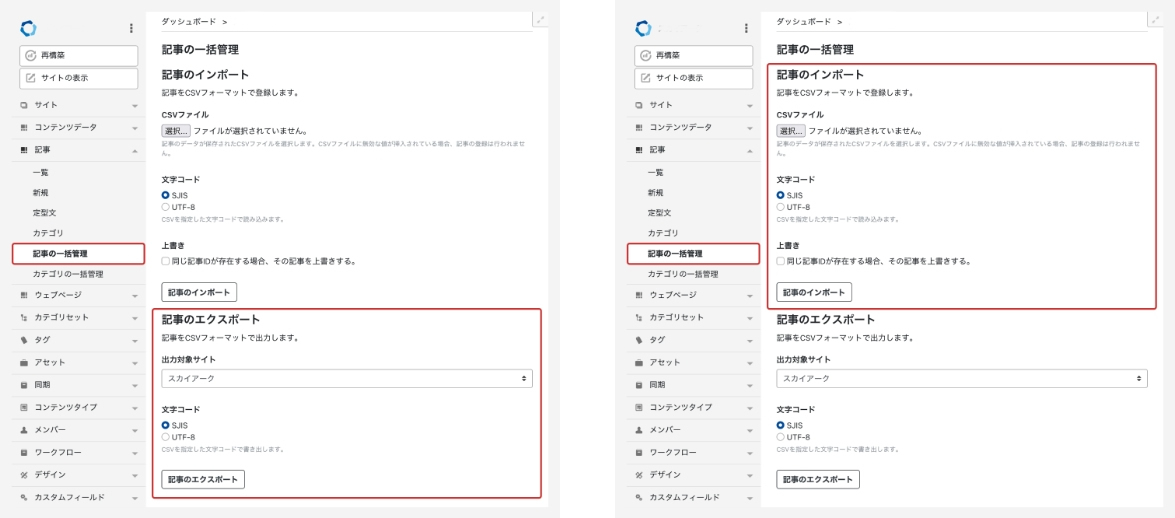
Task: Click the 再構築 rebuild icon in left screenshot
Action: (x=29, y=55)
